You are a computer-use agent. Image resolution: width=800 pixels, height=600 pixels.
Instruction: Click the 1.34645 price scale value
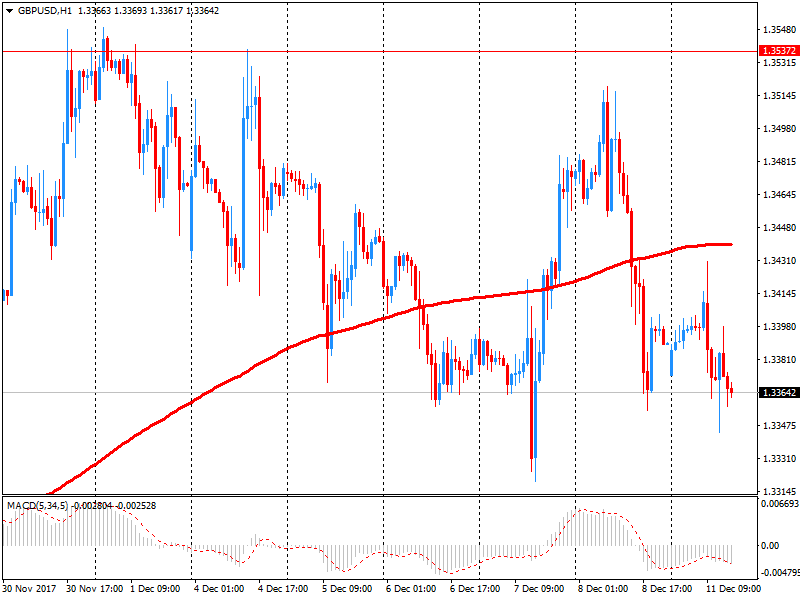780,194
